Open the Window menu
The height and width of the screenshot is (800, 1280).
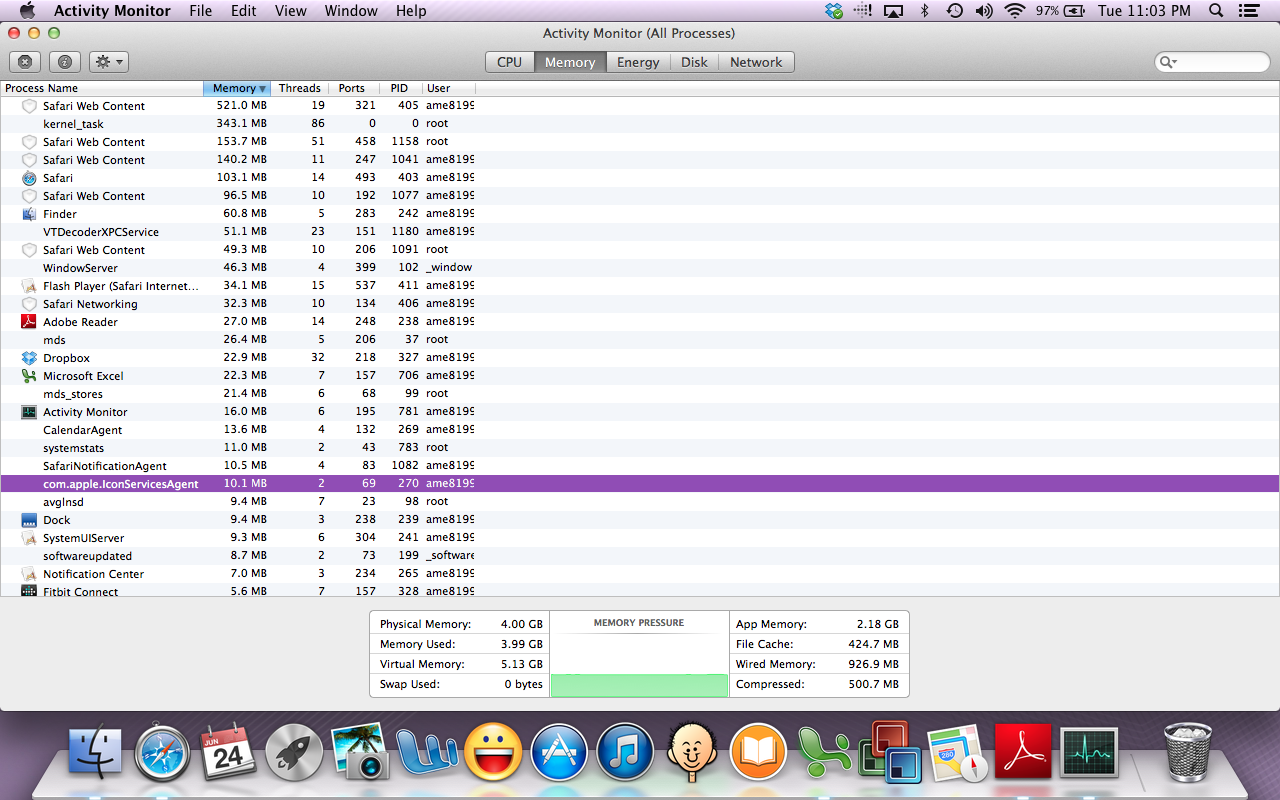click(351, 11)
